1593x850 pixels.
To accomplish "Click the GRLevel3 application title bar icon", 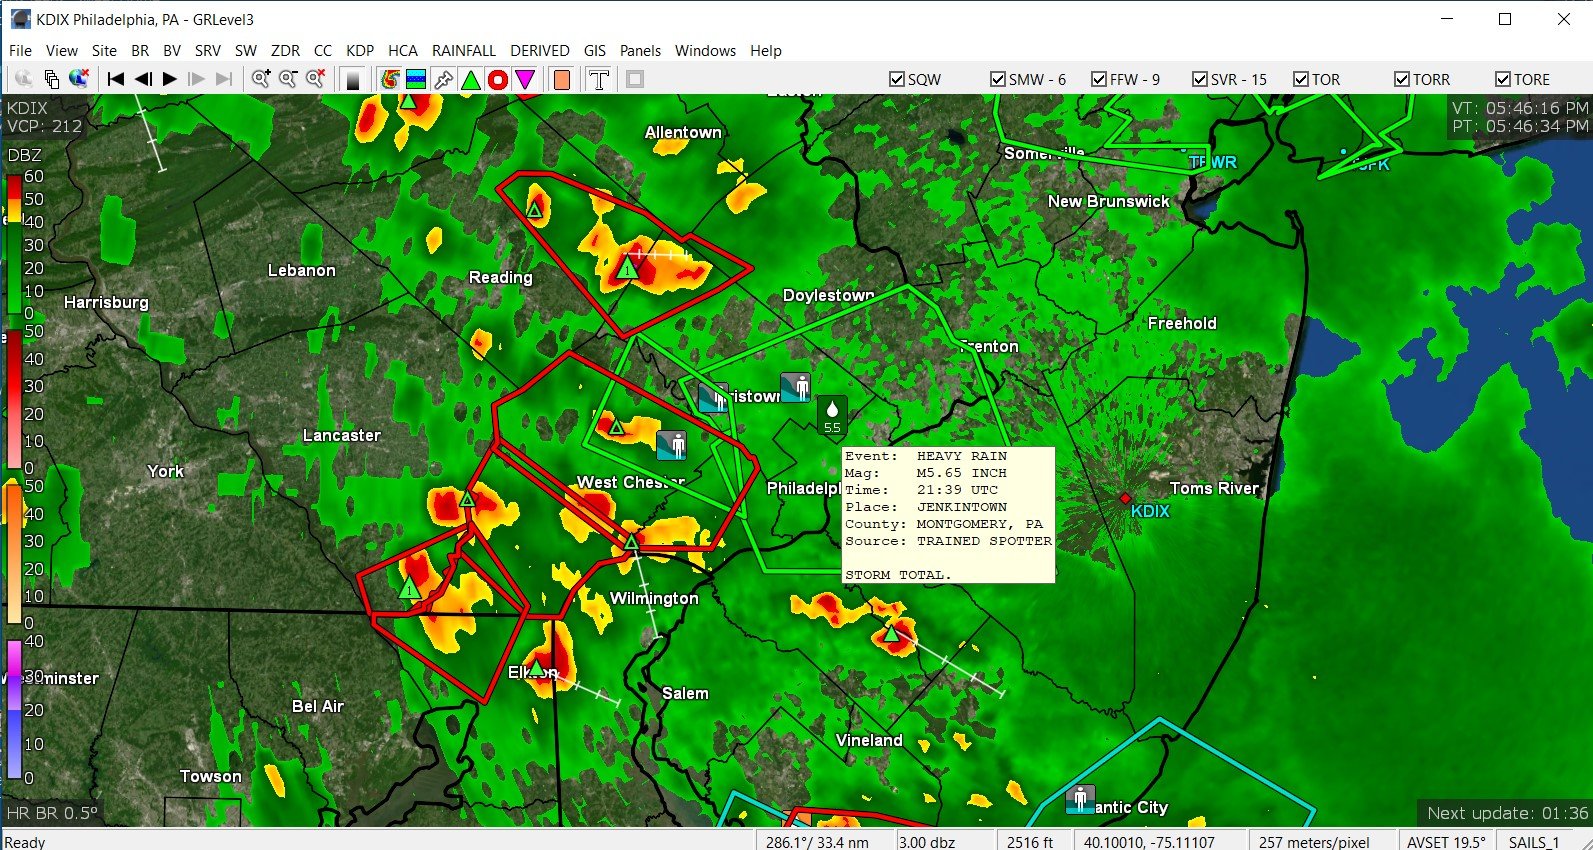I will (x=20, y=19).
